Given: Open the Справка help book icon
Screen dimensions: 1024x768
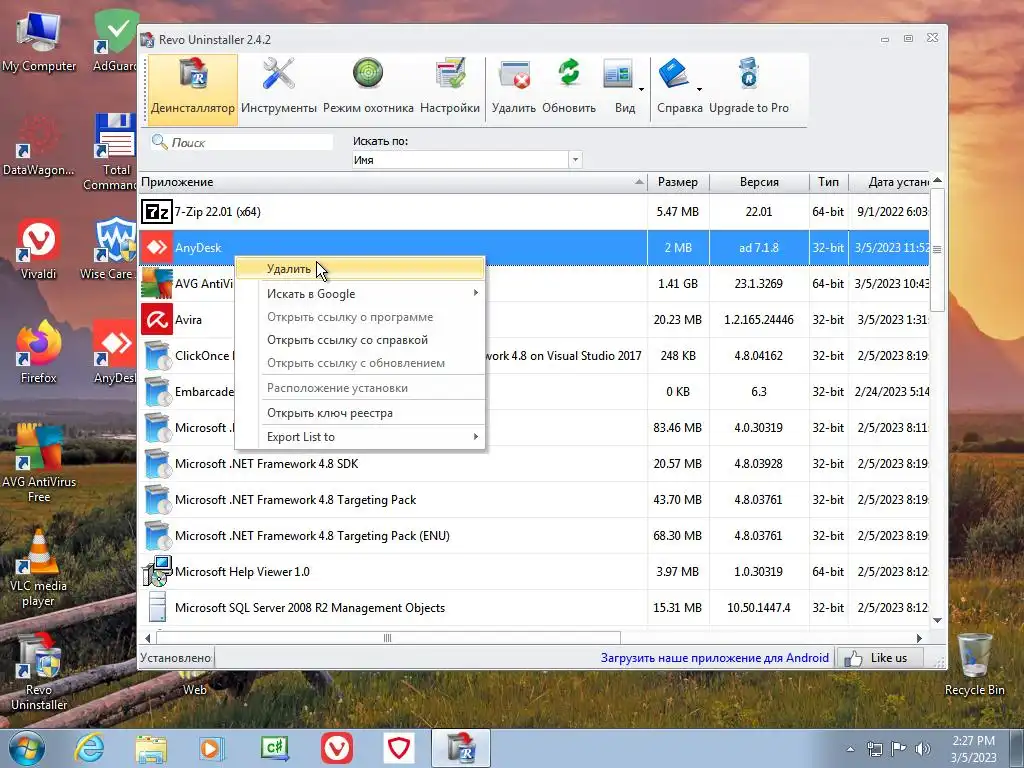Looking at the screenshot, I should (674, 74).
